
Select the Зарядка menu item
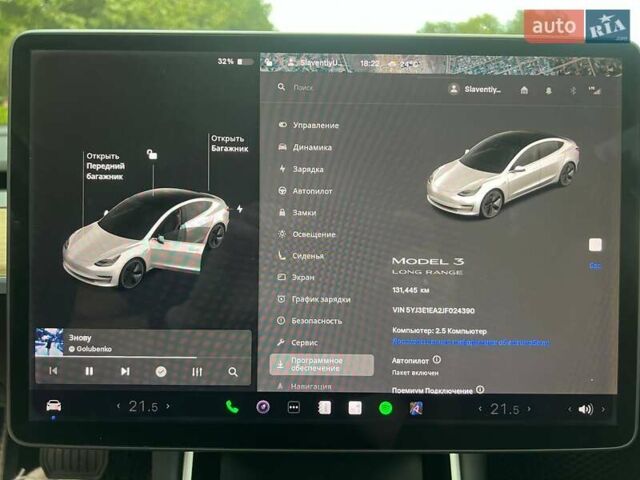click(308, 169)
